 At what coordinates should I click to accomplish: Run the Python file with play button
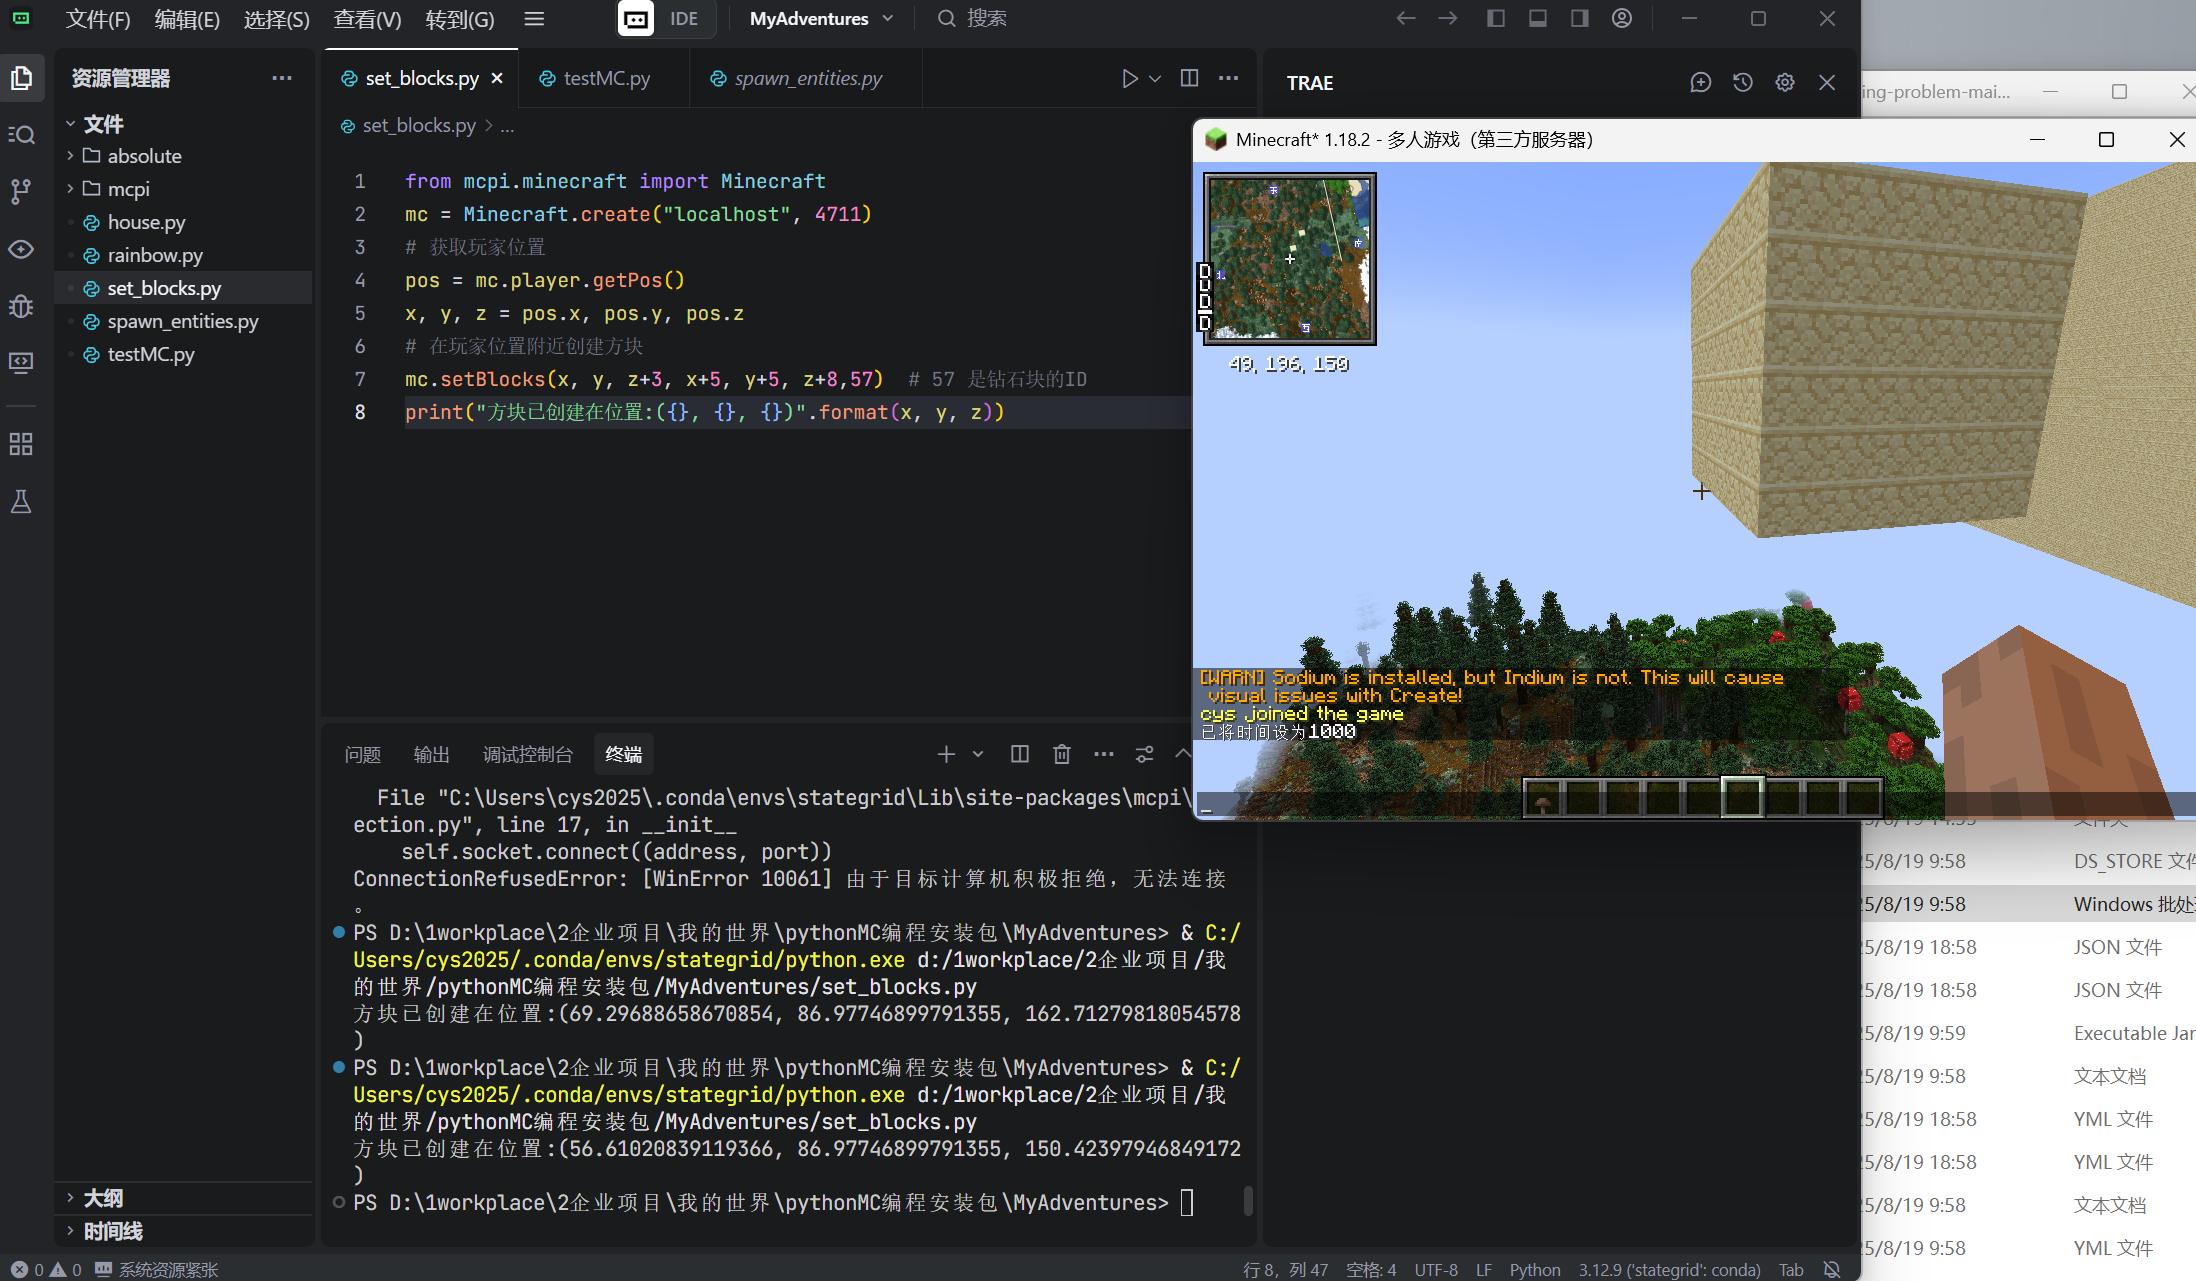pyautogui.click(x=1129, y=78)
